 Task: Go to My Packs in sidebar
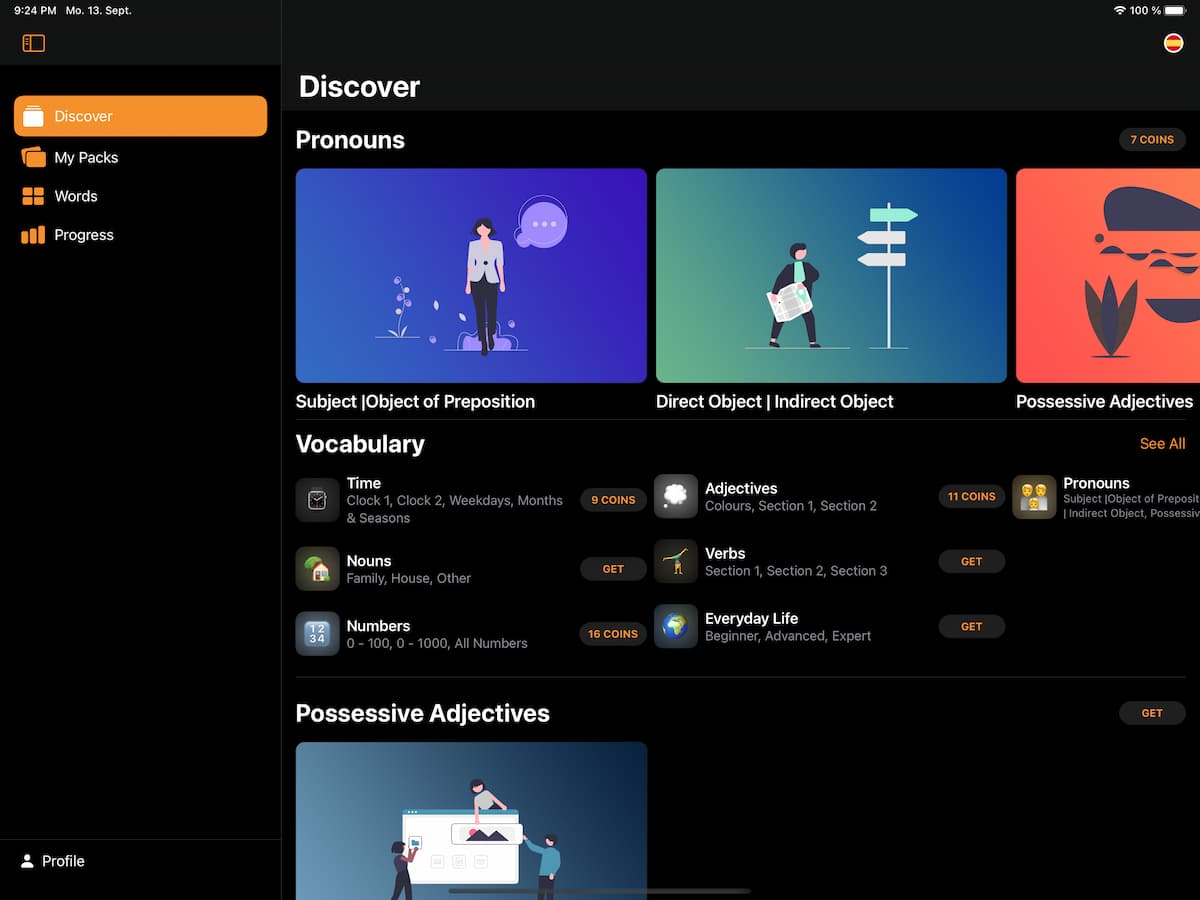[x=85, y=157]
